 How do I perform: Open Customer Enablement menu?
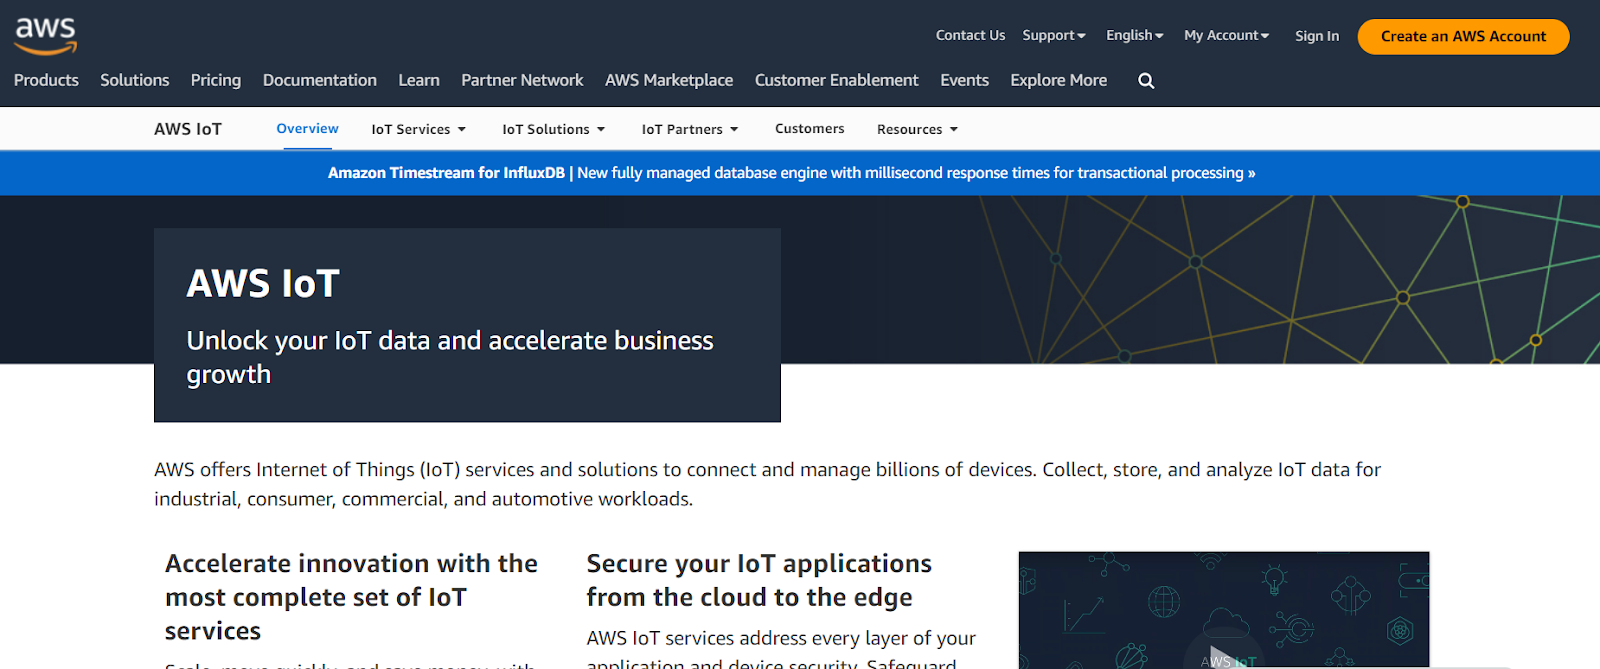click(837, 80)
